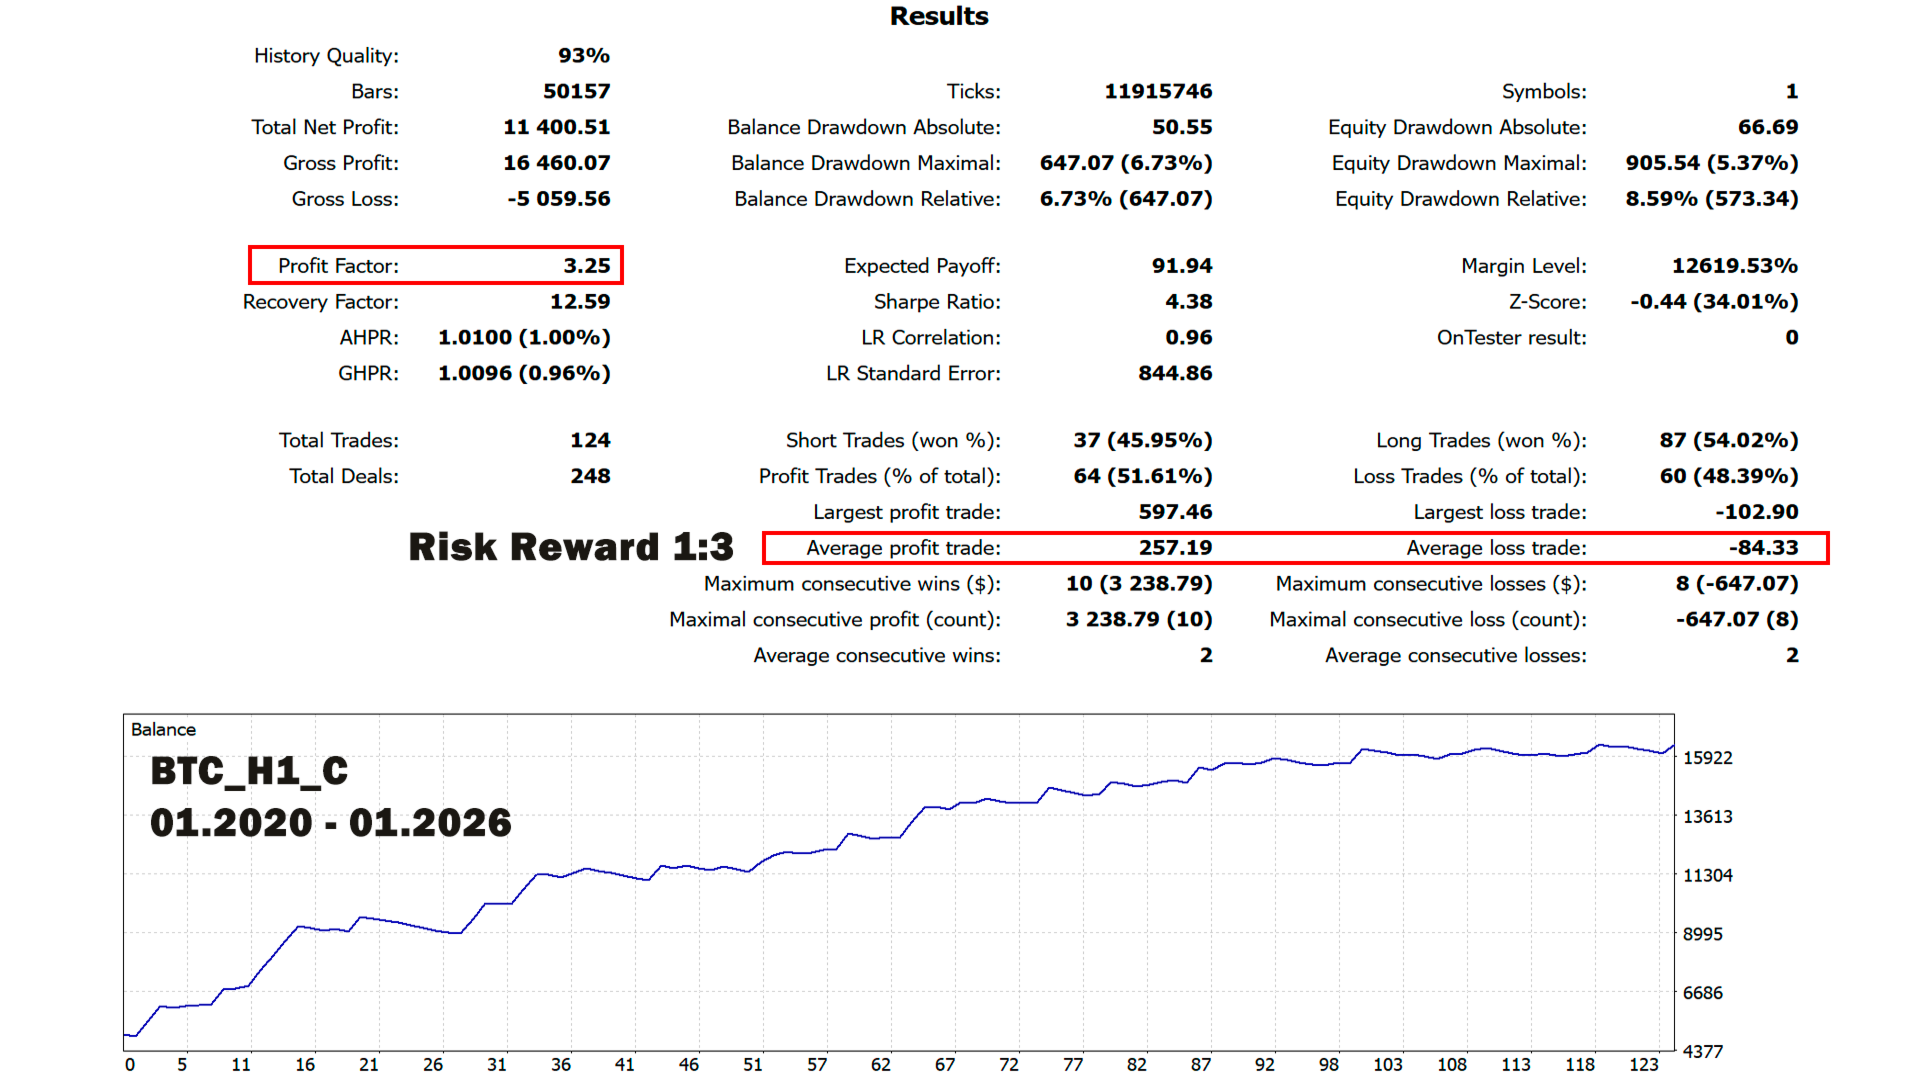Click the Profit Factor value 3.25
The image size is (1920, 1080).
(586, 266)
